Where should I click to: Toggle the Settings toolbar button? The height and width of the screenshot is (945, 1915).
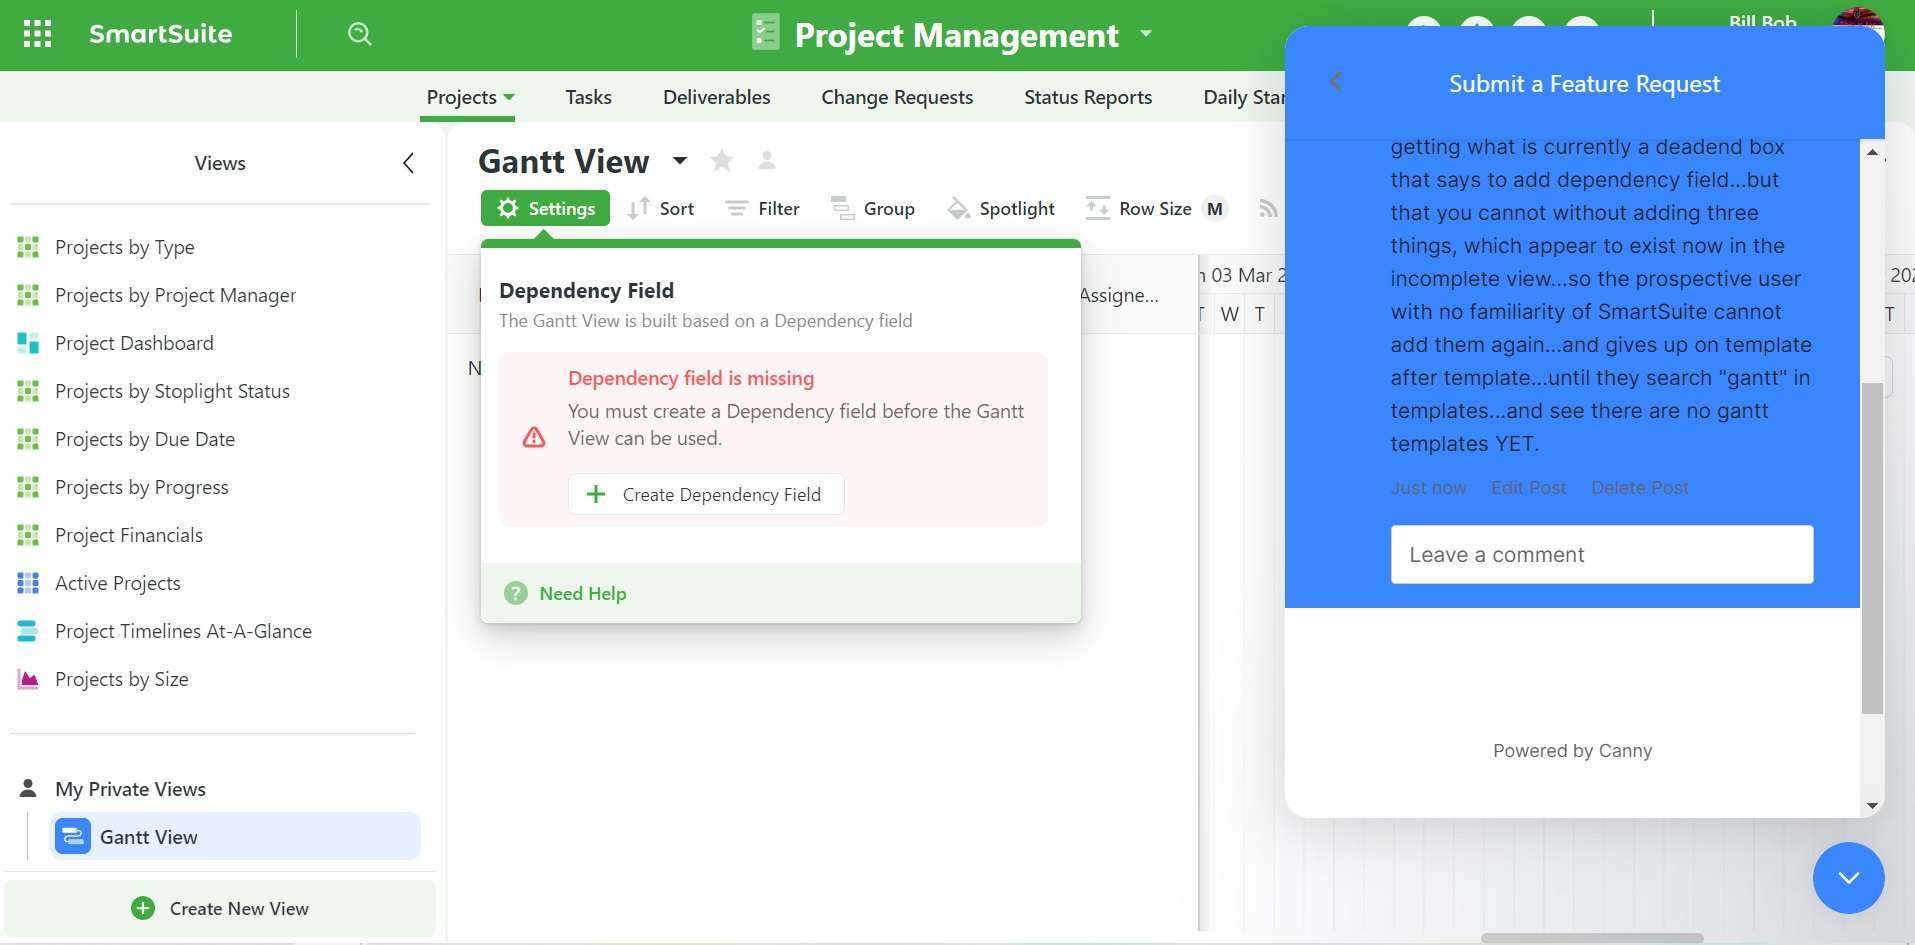[545, 208]
